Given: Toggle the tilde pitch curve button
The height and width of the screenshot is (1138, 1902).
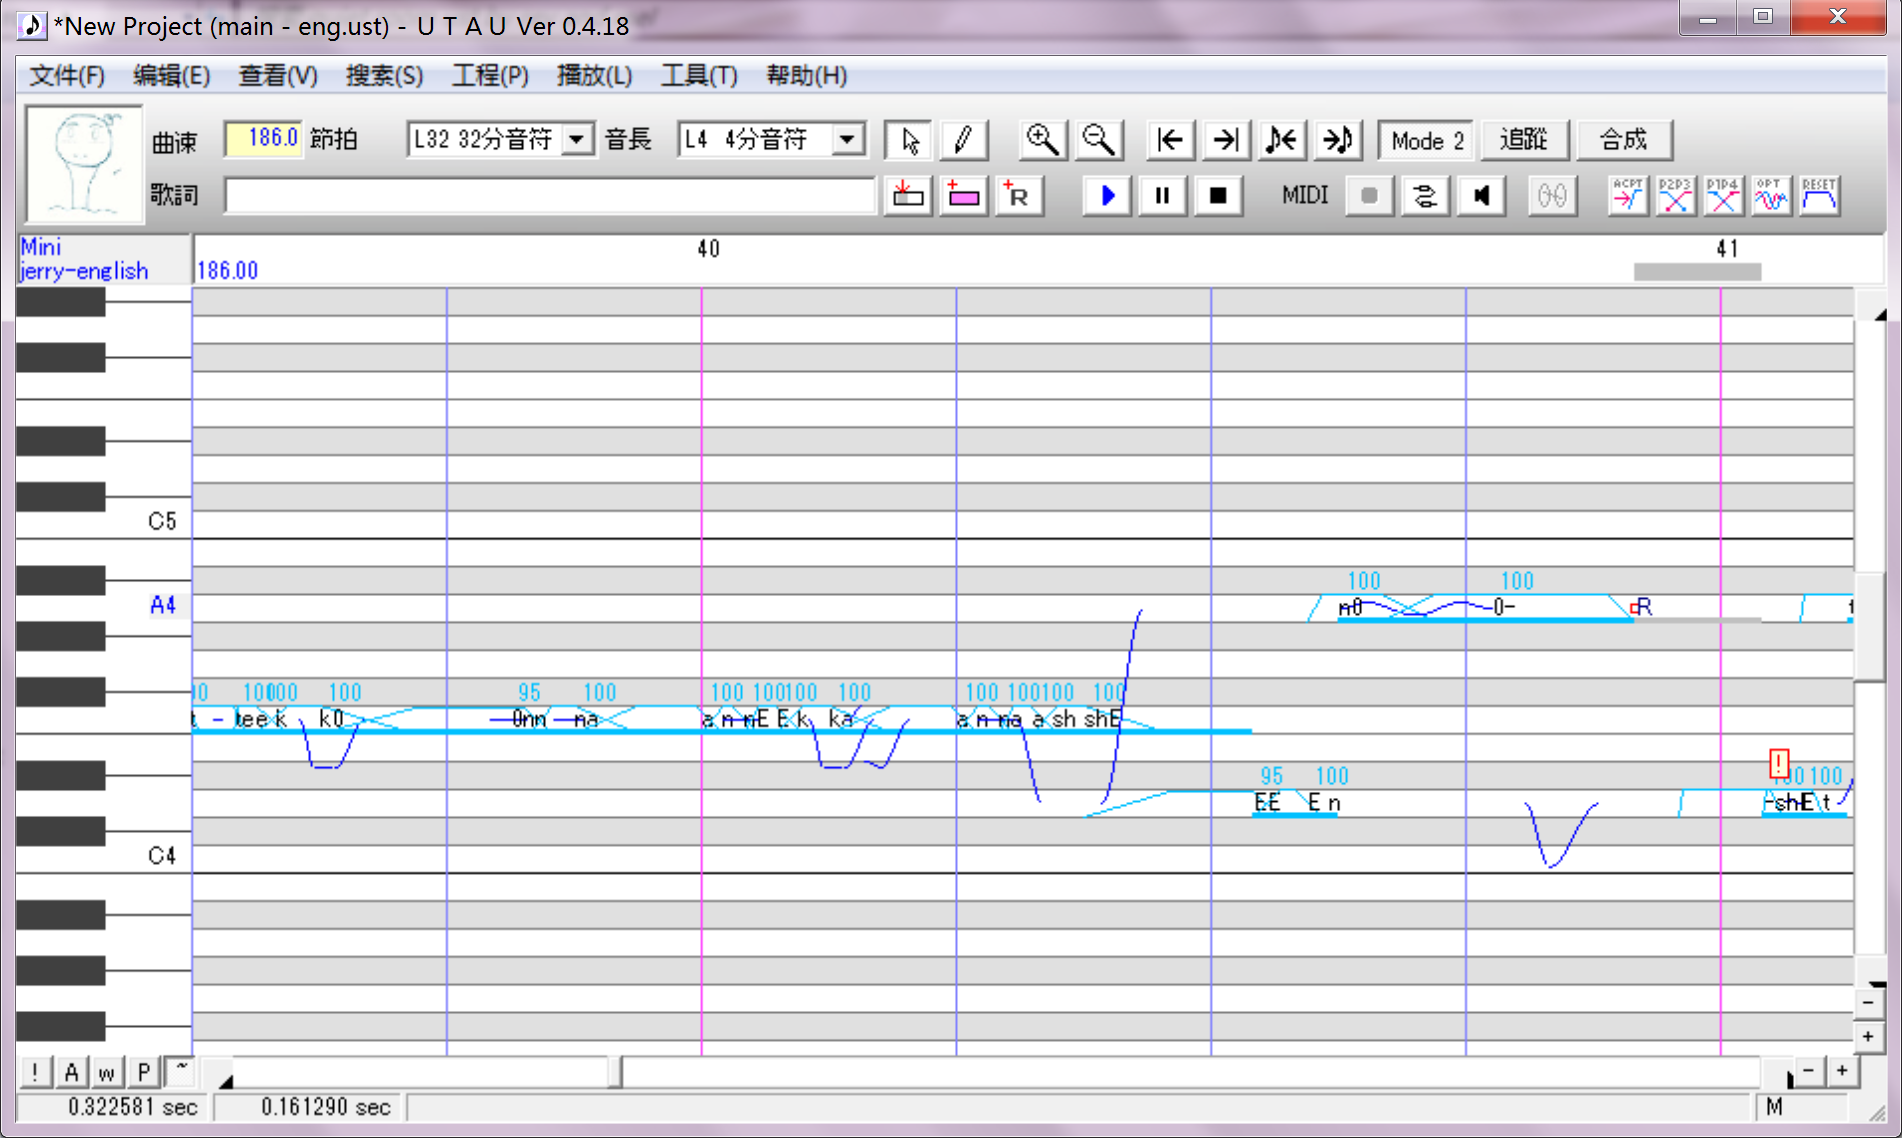Looking at the screenshot, I should tap(180, 1073).
